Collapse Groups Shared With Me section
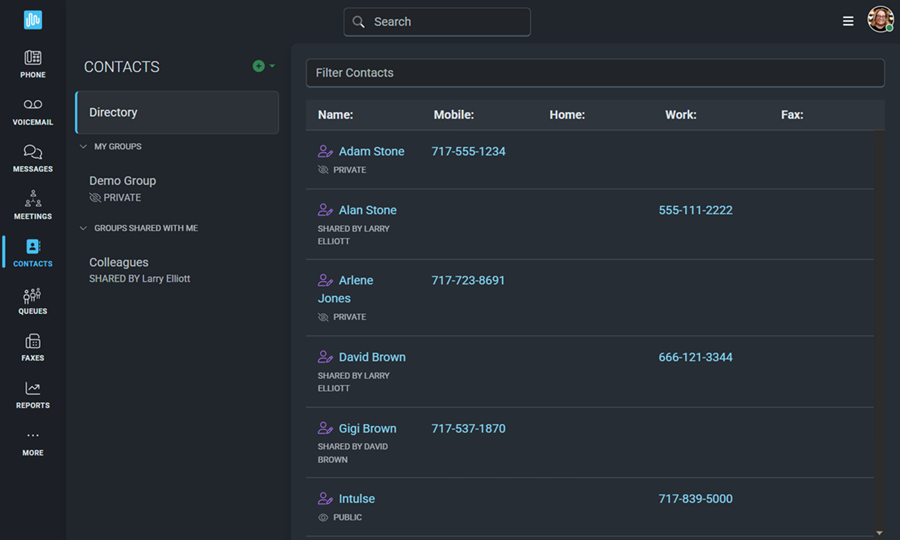This screenshot has height=540, width=900. [84, 228]
